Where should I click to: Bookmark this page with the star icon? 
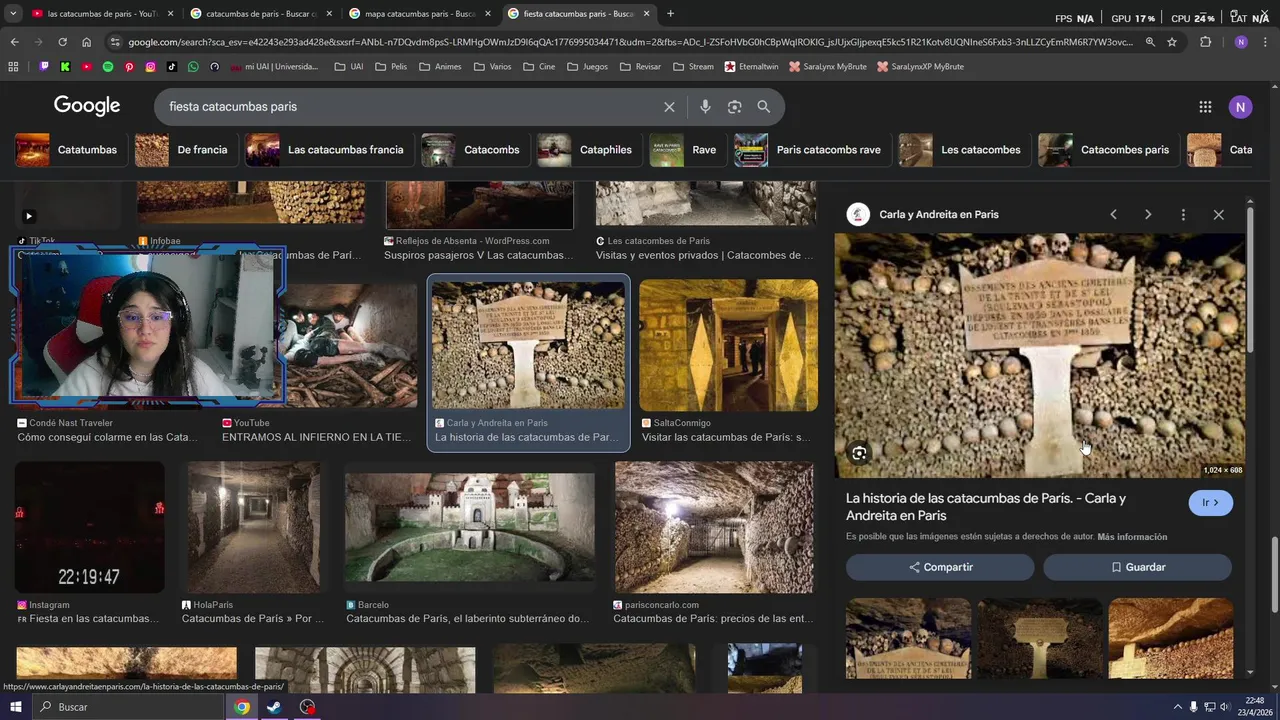click(1172, 42)
